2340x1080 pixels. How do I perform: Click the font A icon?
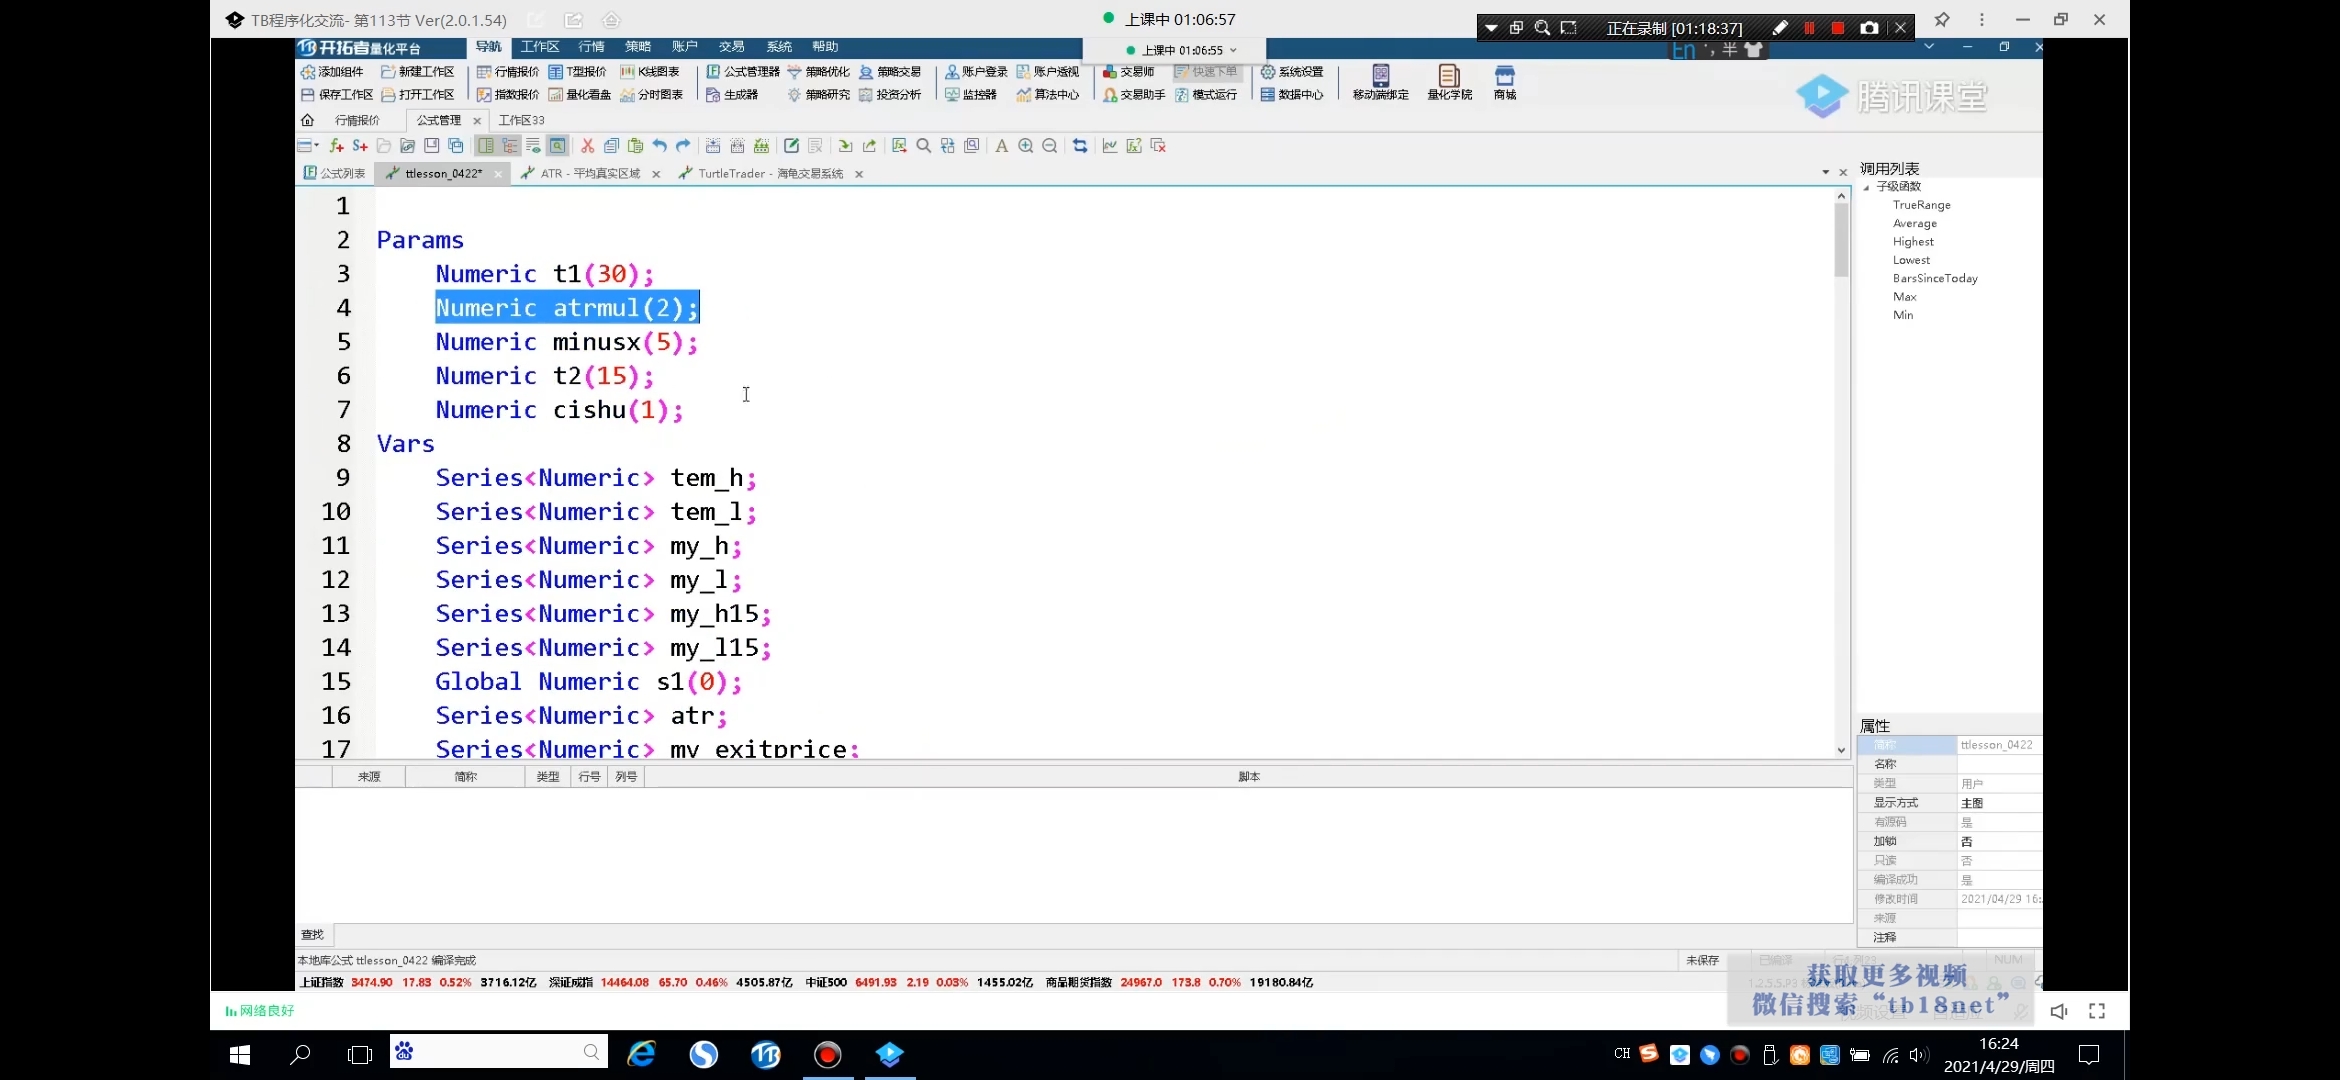(x=1001, y=146)
